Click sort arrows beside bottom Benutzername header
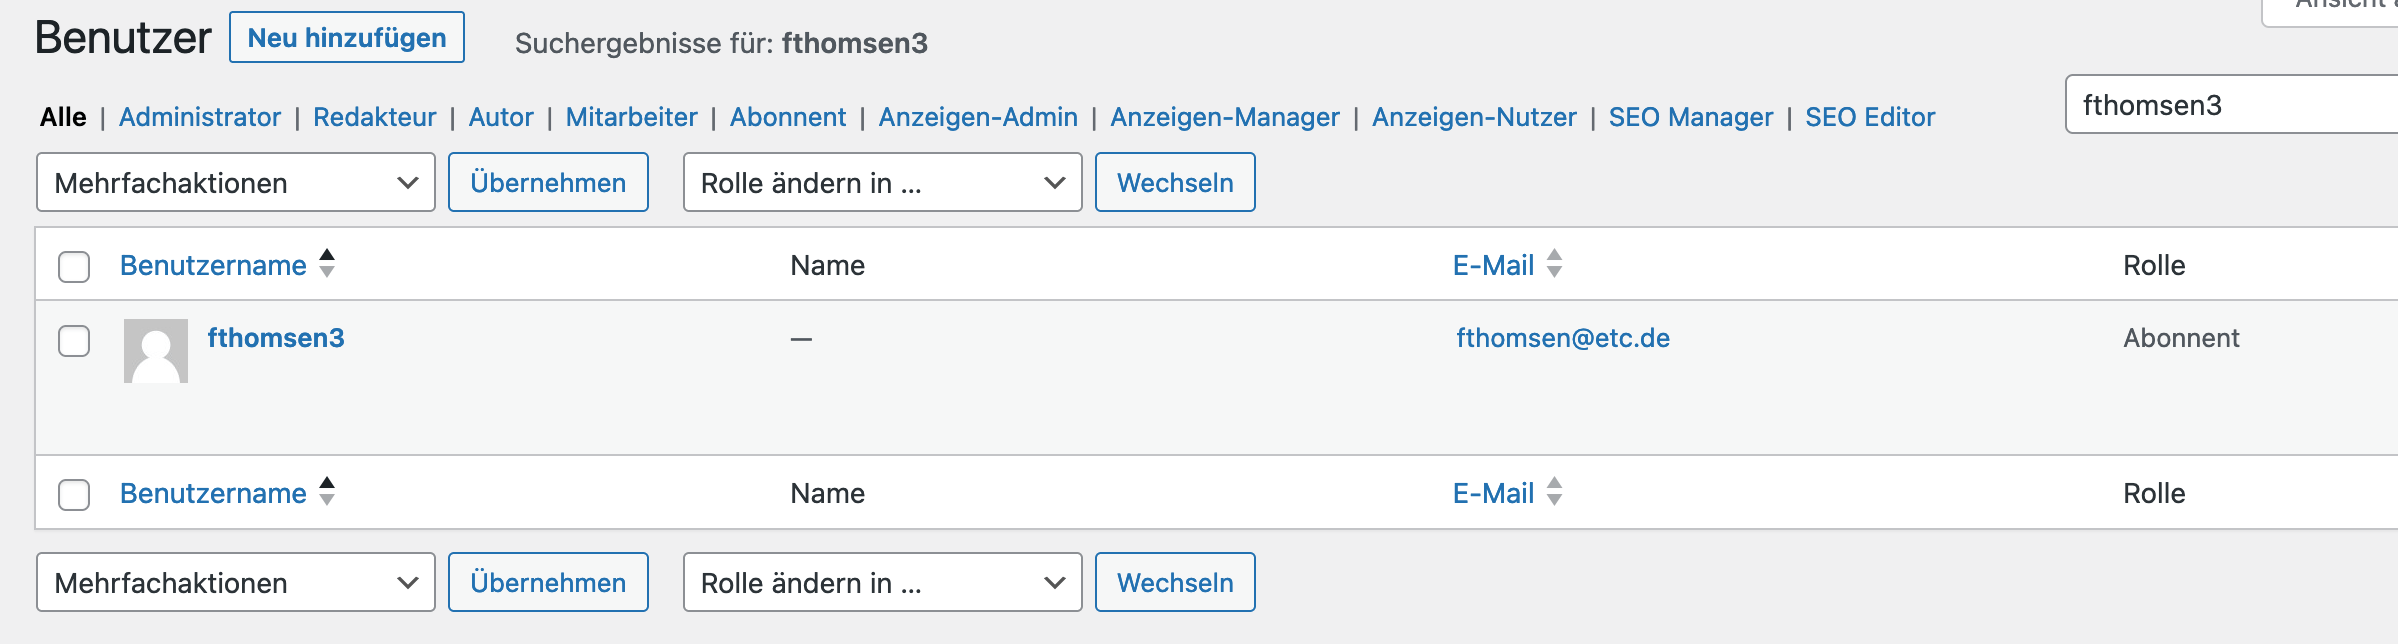 pos(327,492)
